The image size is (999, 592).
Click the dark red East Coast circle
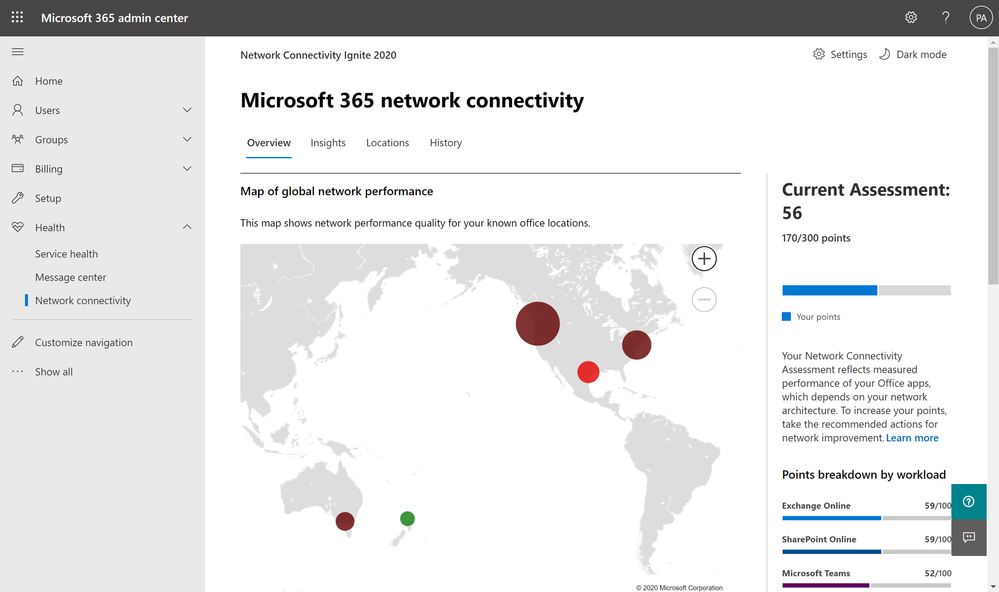tap(636, 345)
